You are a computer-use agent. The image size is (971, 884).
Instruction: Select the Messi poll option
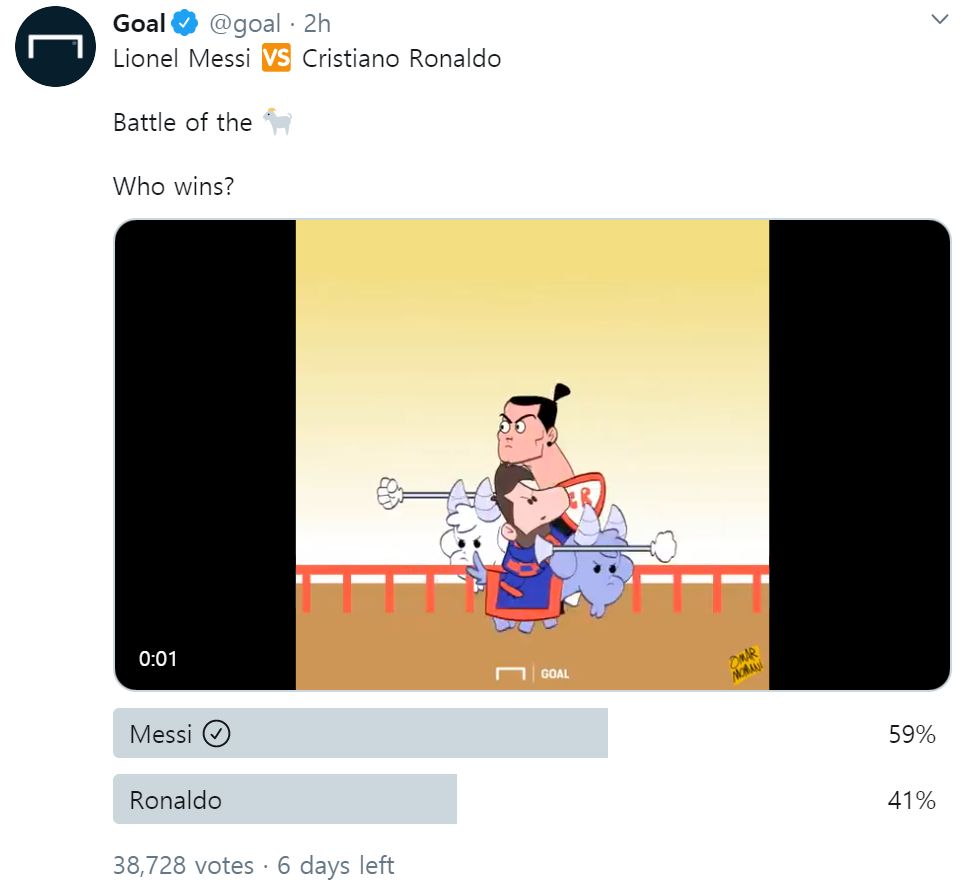360,734
